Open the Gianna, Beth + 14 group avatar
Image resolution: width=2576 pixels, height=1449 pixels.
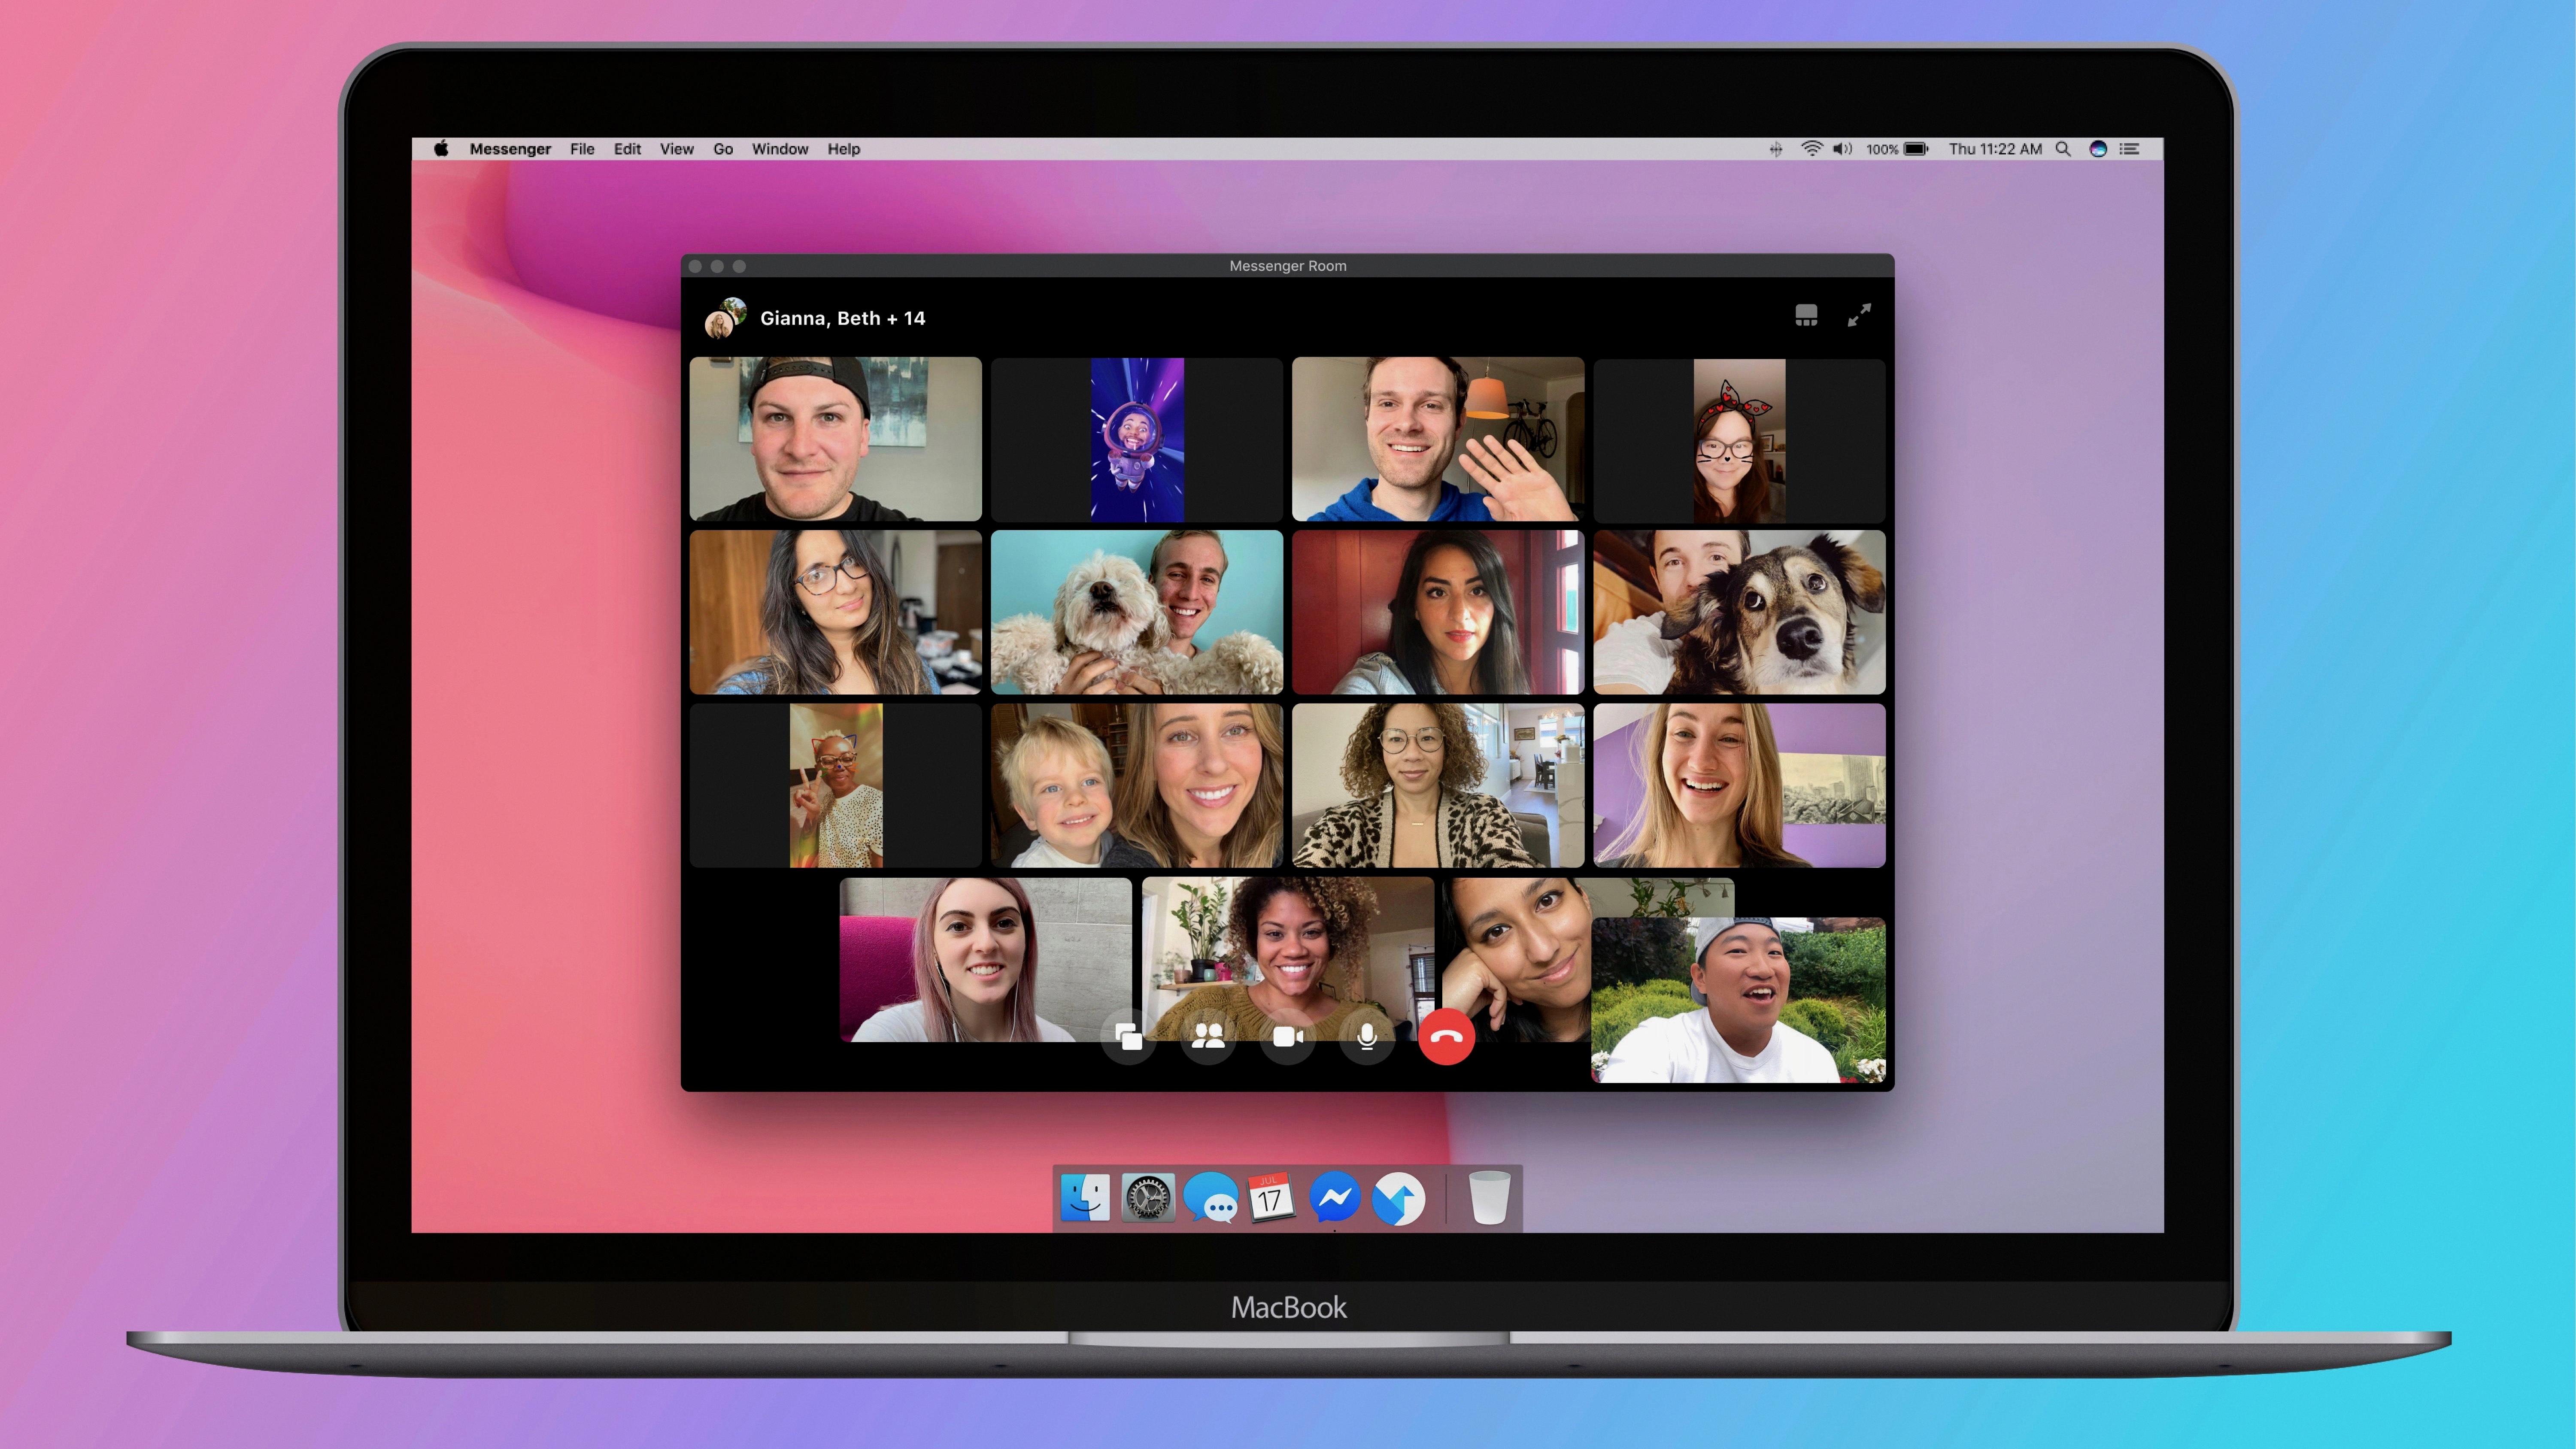click(x=725, y=318)
